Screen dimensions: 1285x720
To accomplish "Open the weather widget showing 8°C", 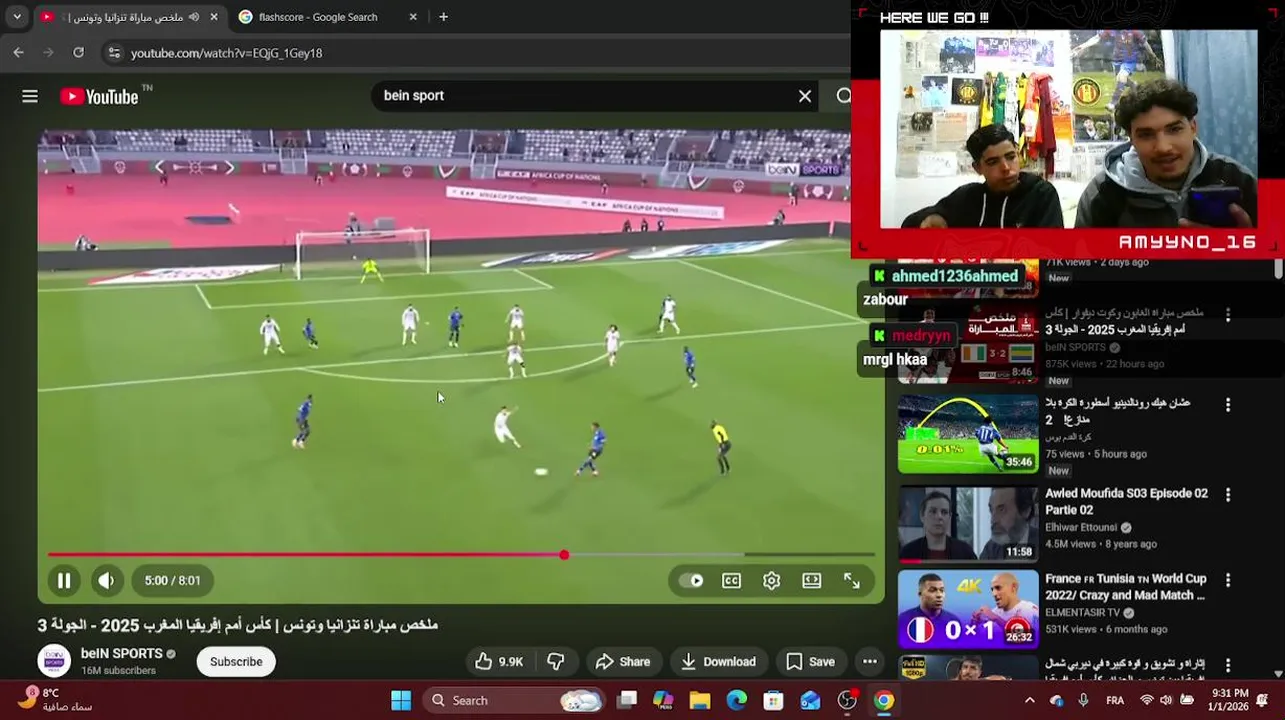I will click(55, 700).
